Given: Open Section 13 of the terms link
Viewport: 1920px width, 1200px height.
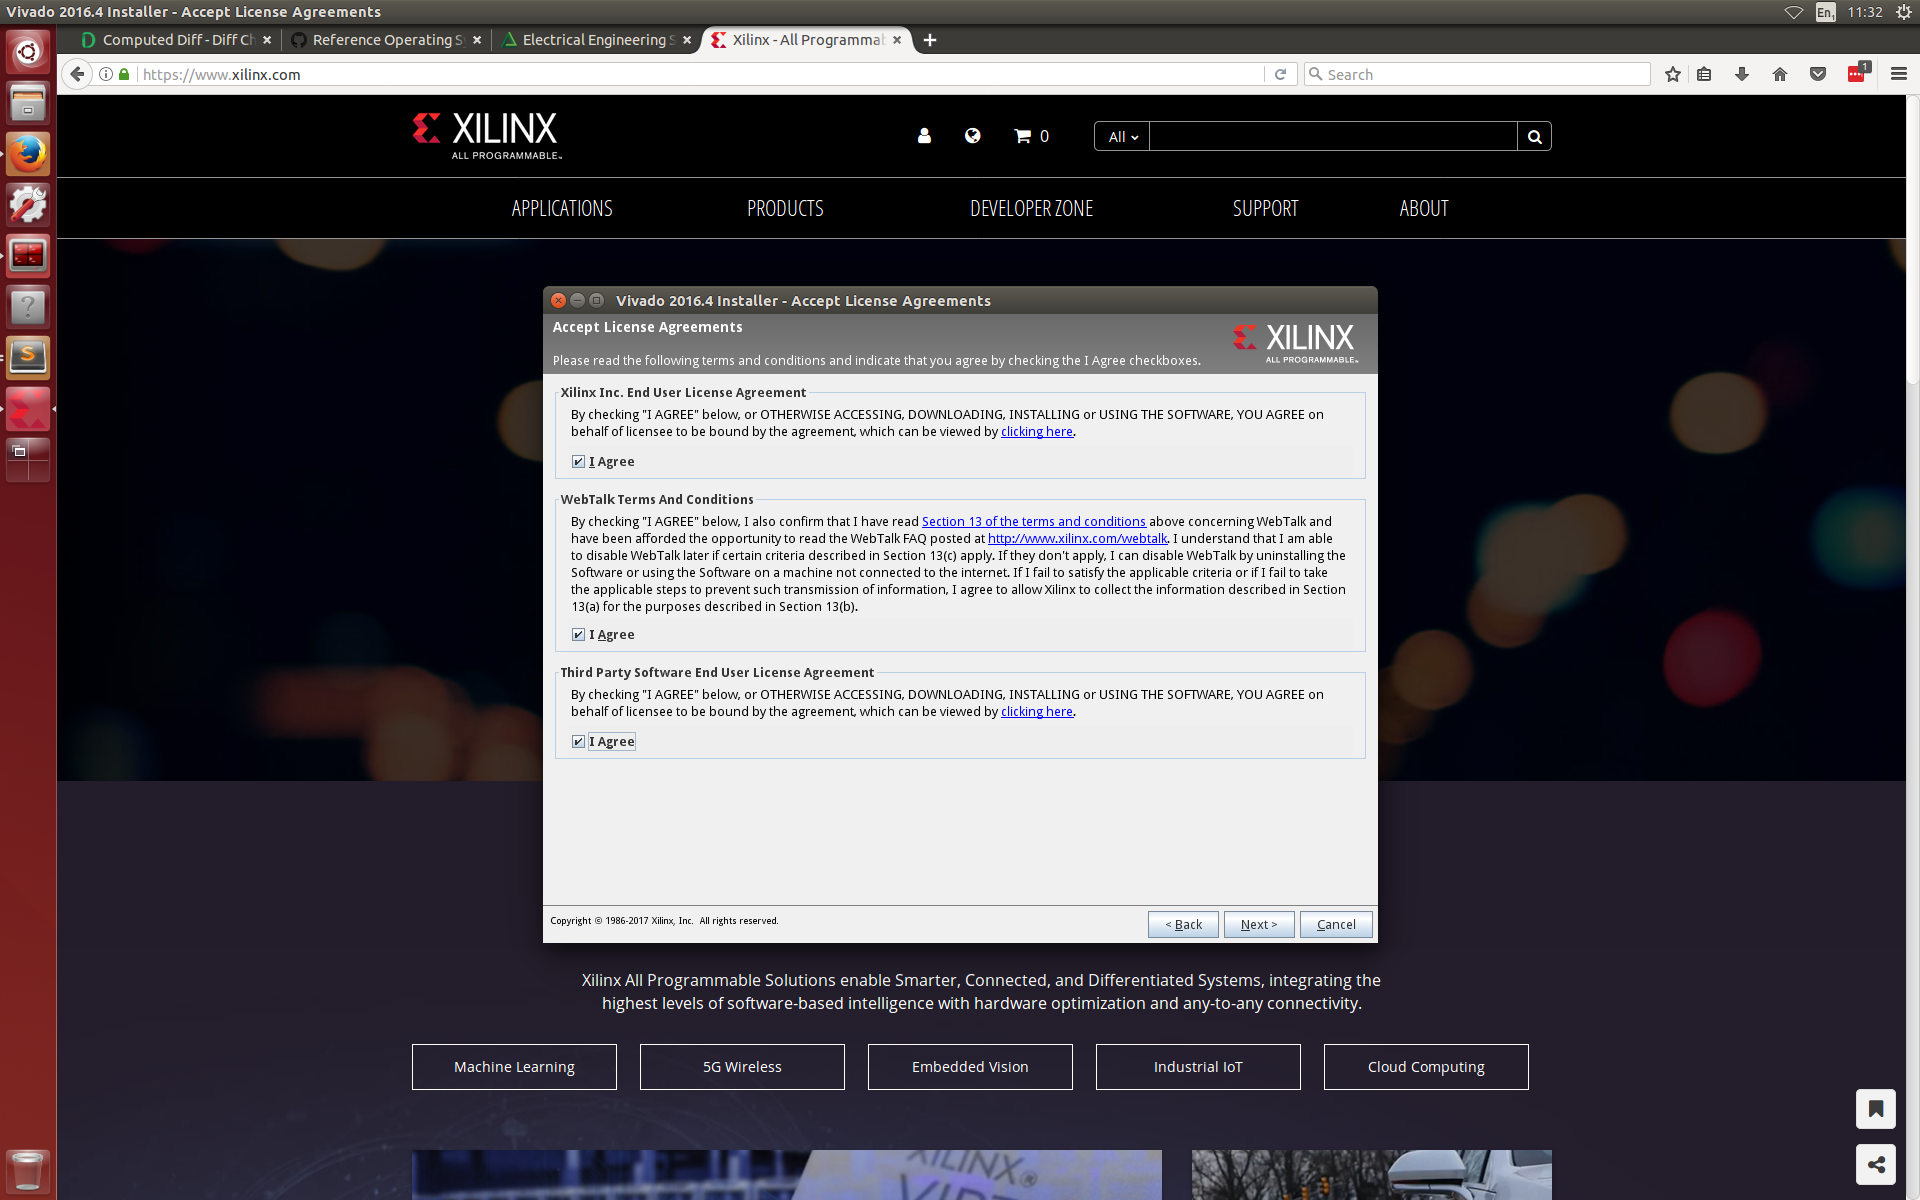Looking at the screenshot, I should coord(1033,522).
